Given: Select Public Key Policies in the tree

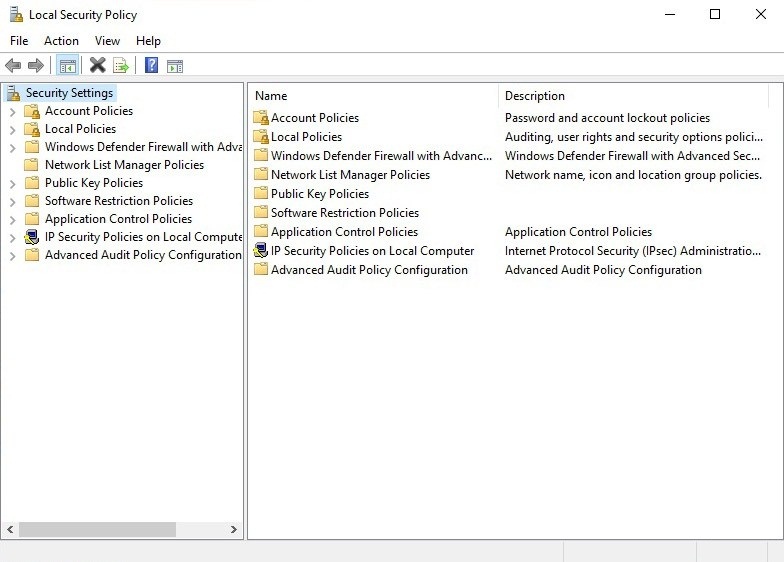Looking at the screenshot, I should point(94,183).
